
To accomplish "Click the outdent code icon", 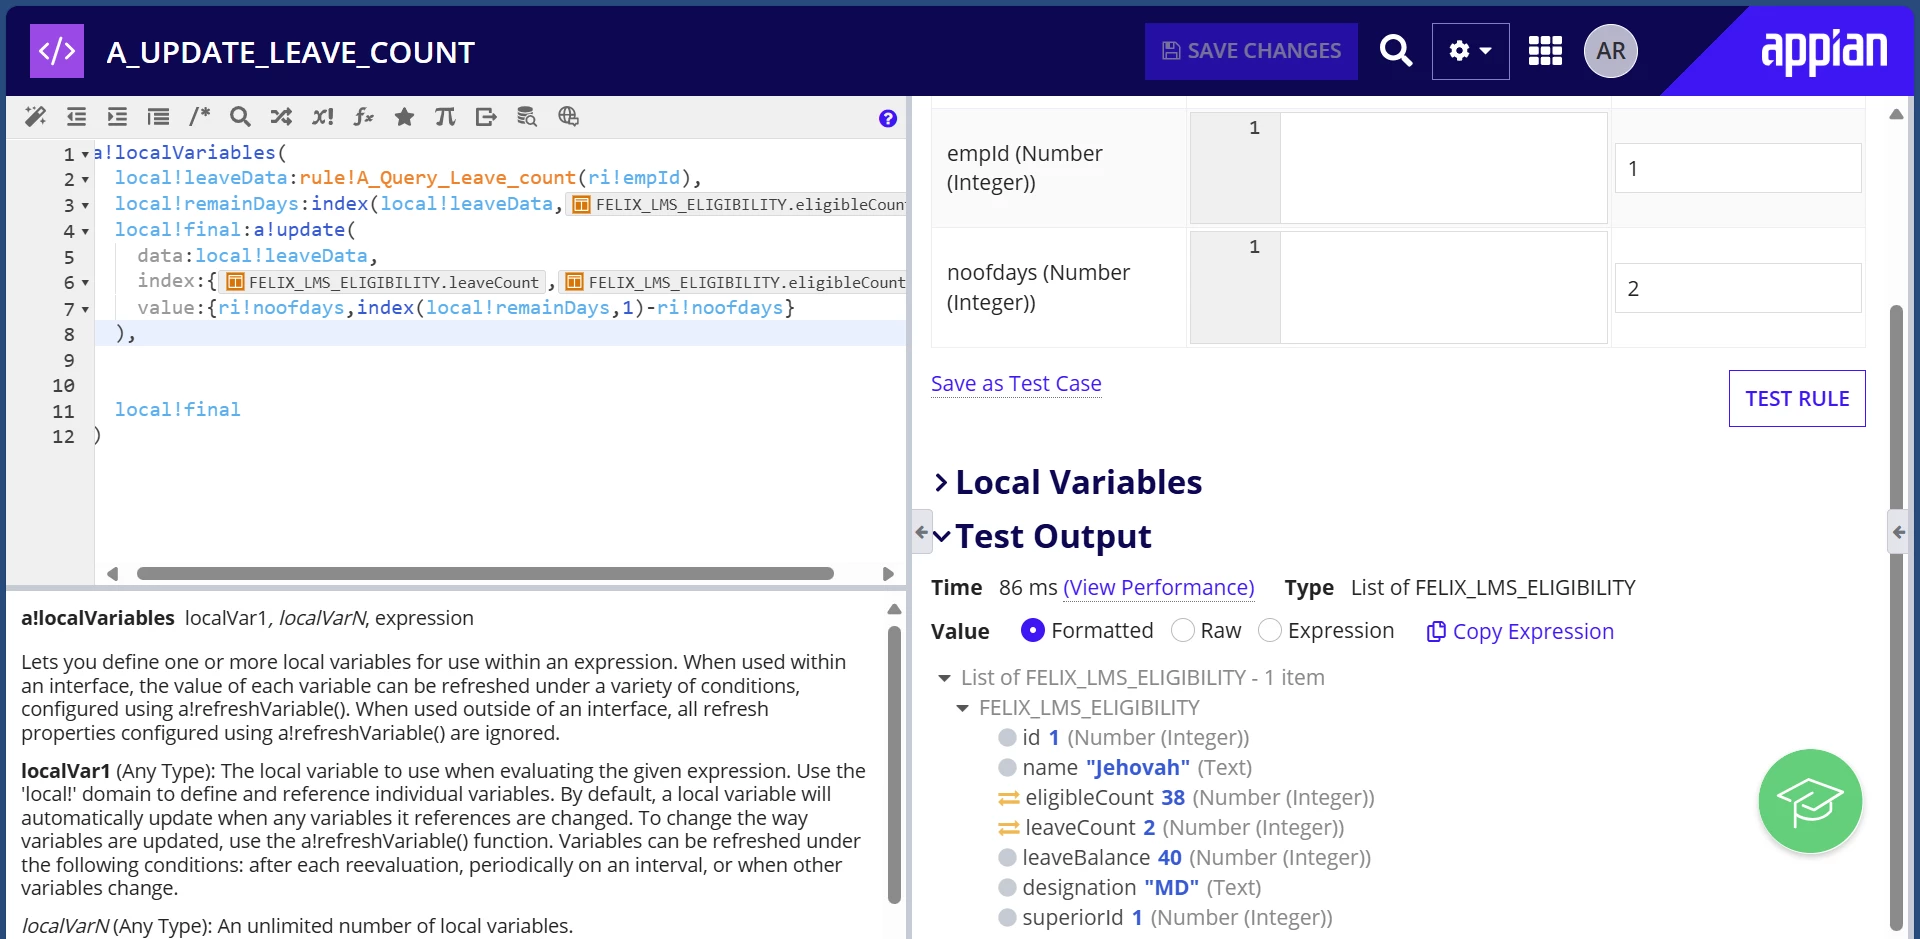I will pyautogui.click(x=76, y=117).
